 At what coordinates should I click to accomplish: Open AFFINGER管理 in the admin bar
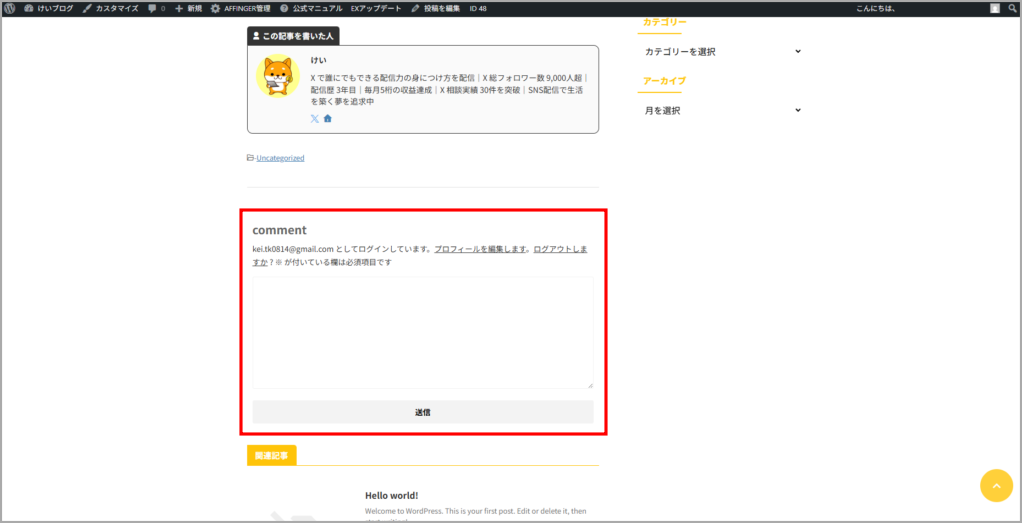[240, 8]
